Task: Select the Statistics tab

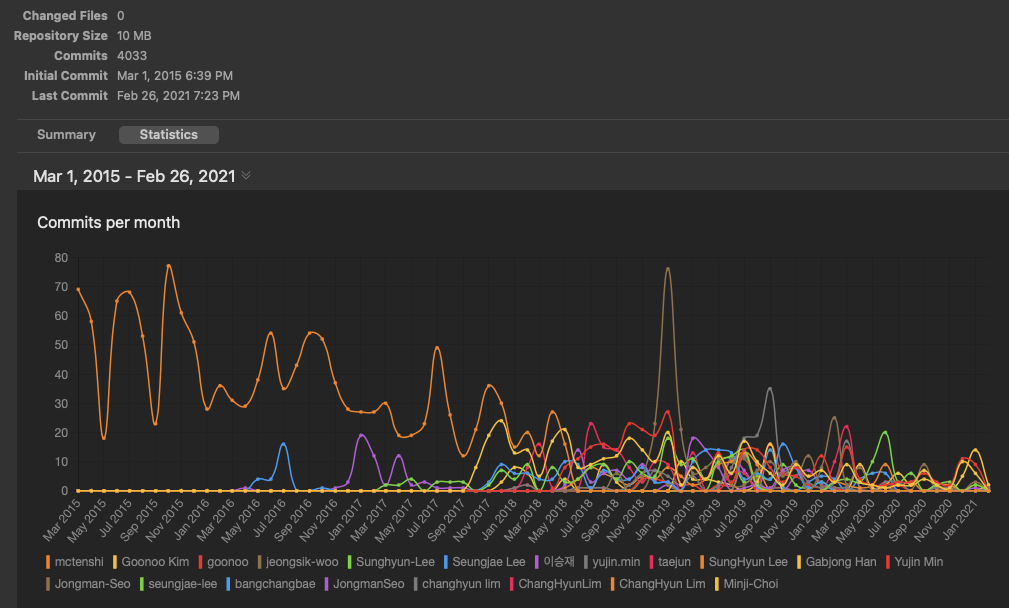Action: (169, 134)
